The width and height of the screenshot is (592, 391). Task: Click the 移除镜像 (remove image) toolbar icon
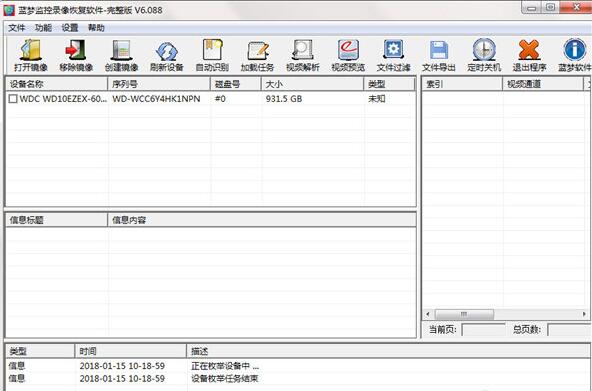pos(76,50)
